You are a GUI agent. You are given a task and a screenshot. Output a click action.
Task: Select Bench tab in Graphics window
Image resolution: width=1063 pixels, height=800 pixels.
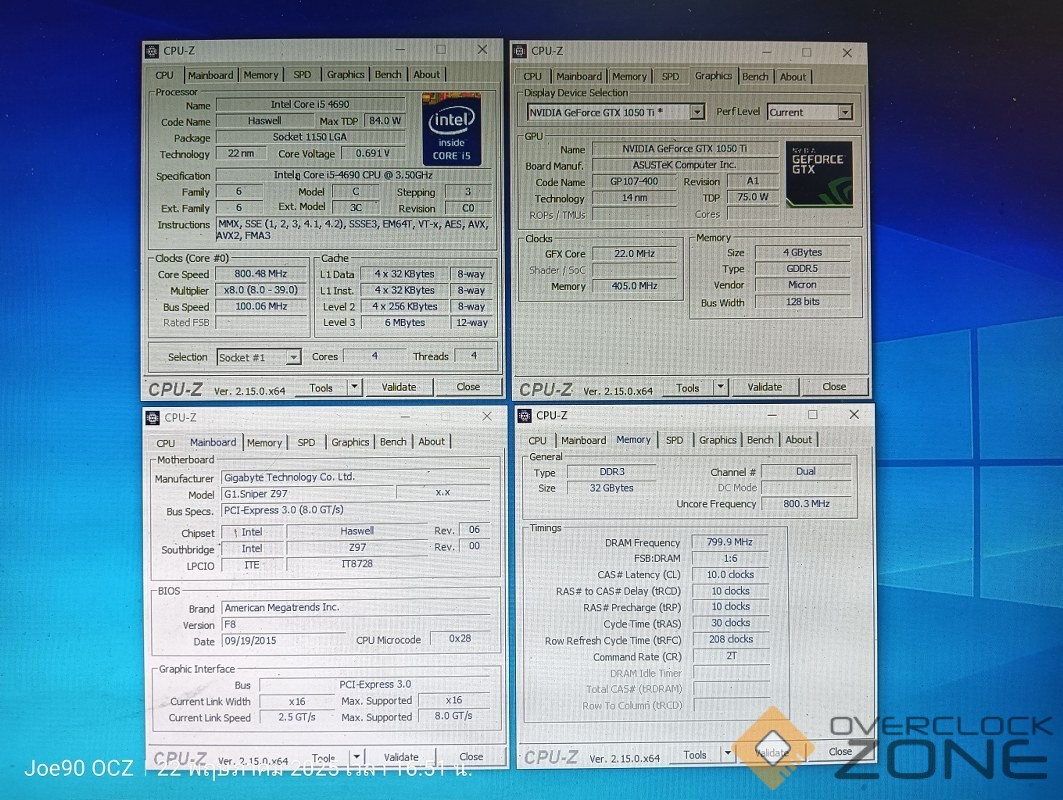coord(755,77)
